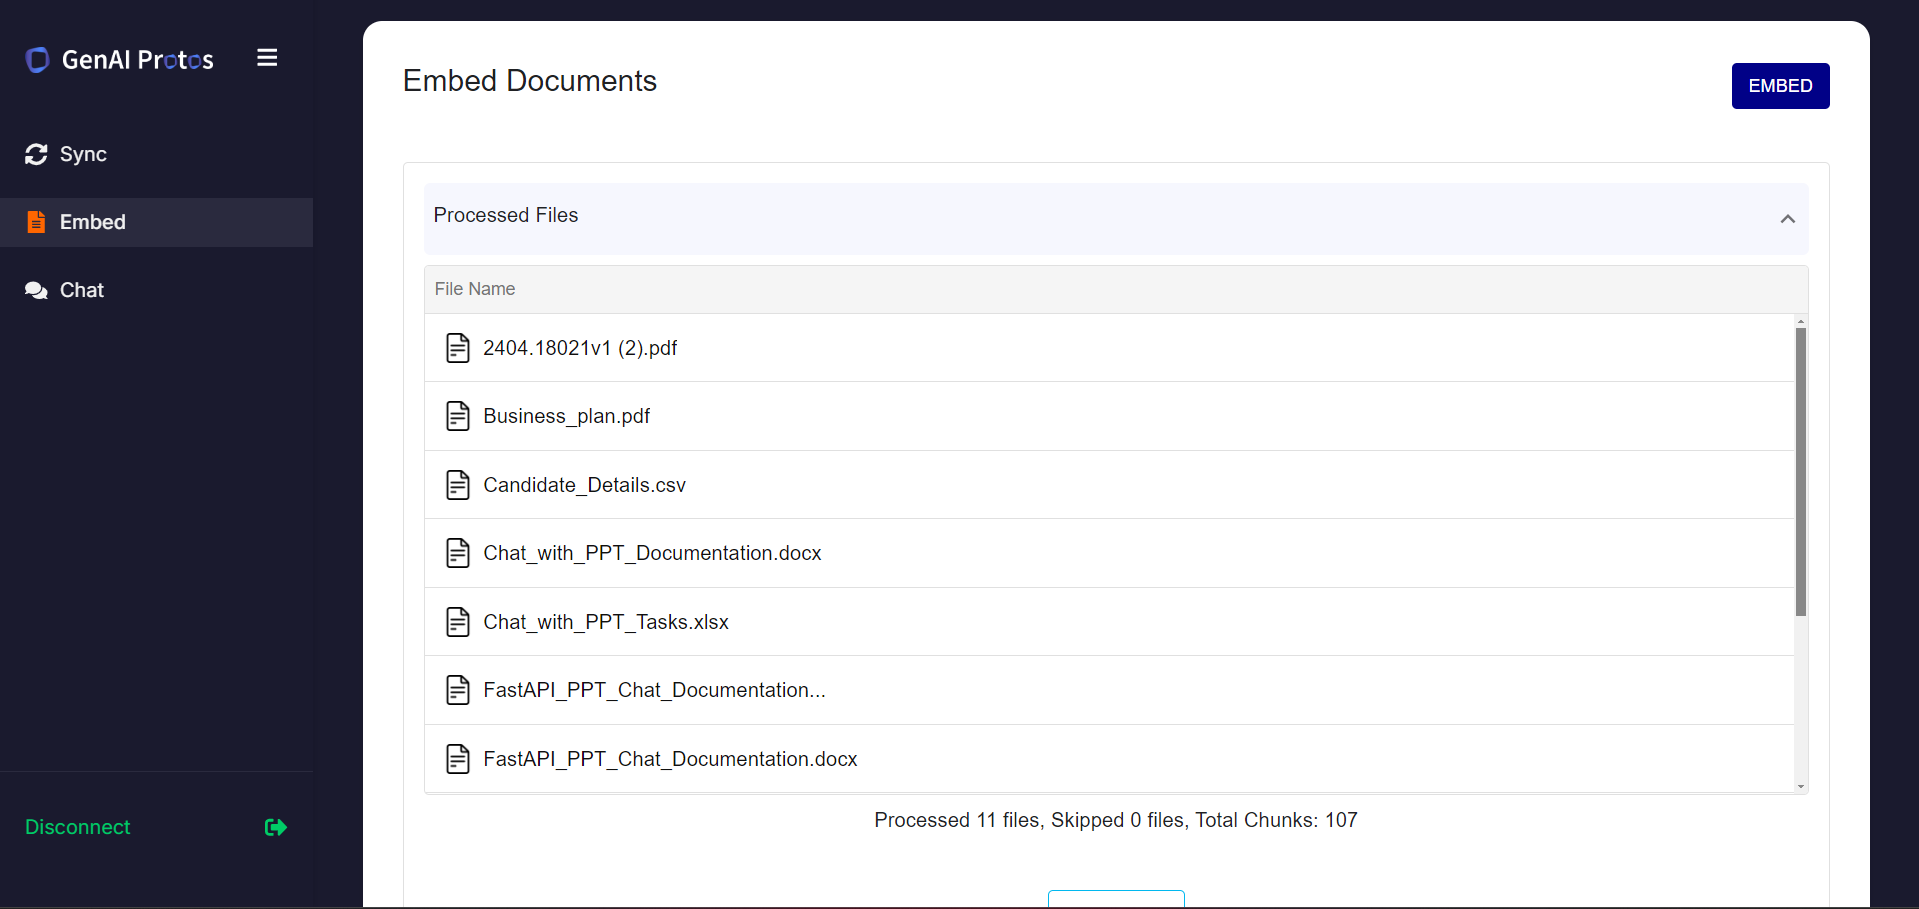Click the green Disconnect exit icon
This screenshot has width=1919, height=909.
click(x=276, y=827)
